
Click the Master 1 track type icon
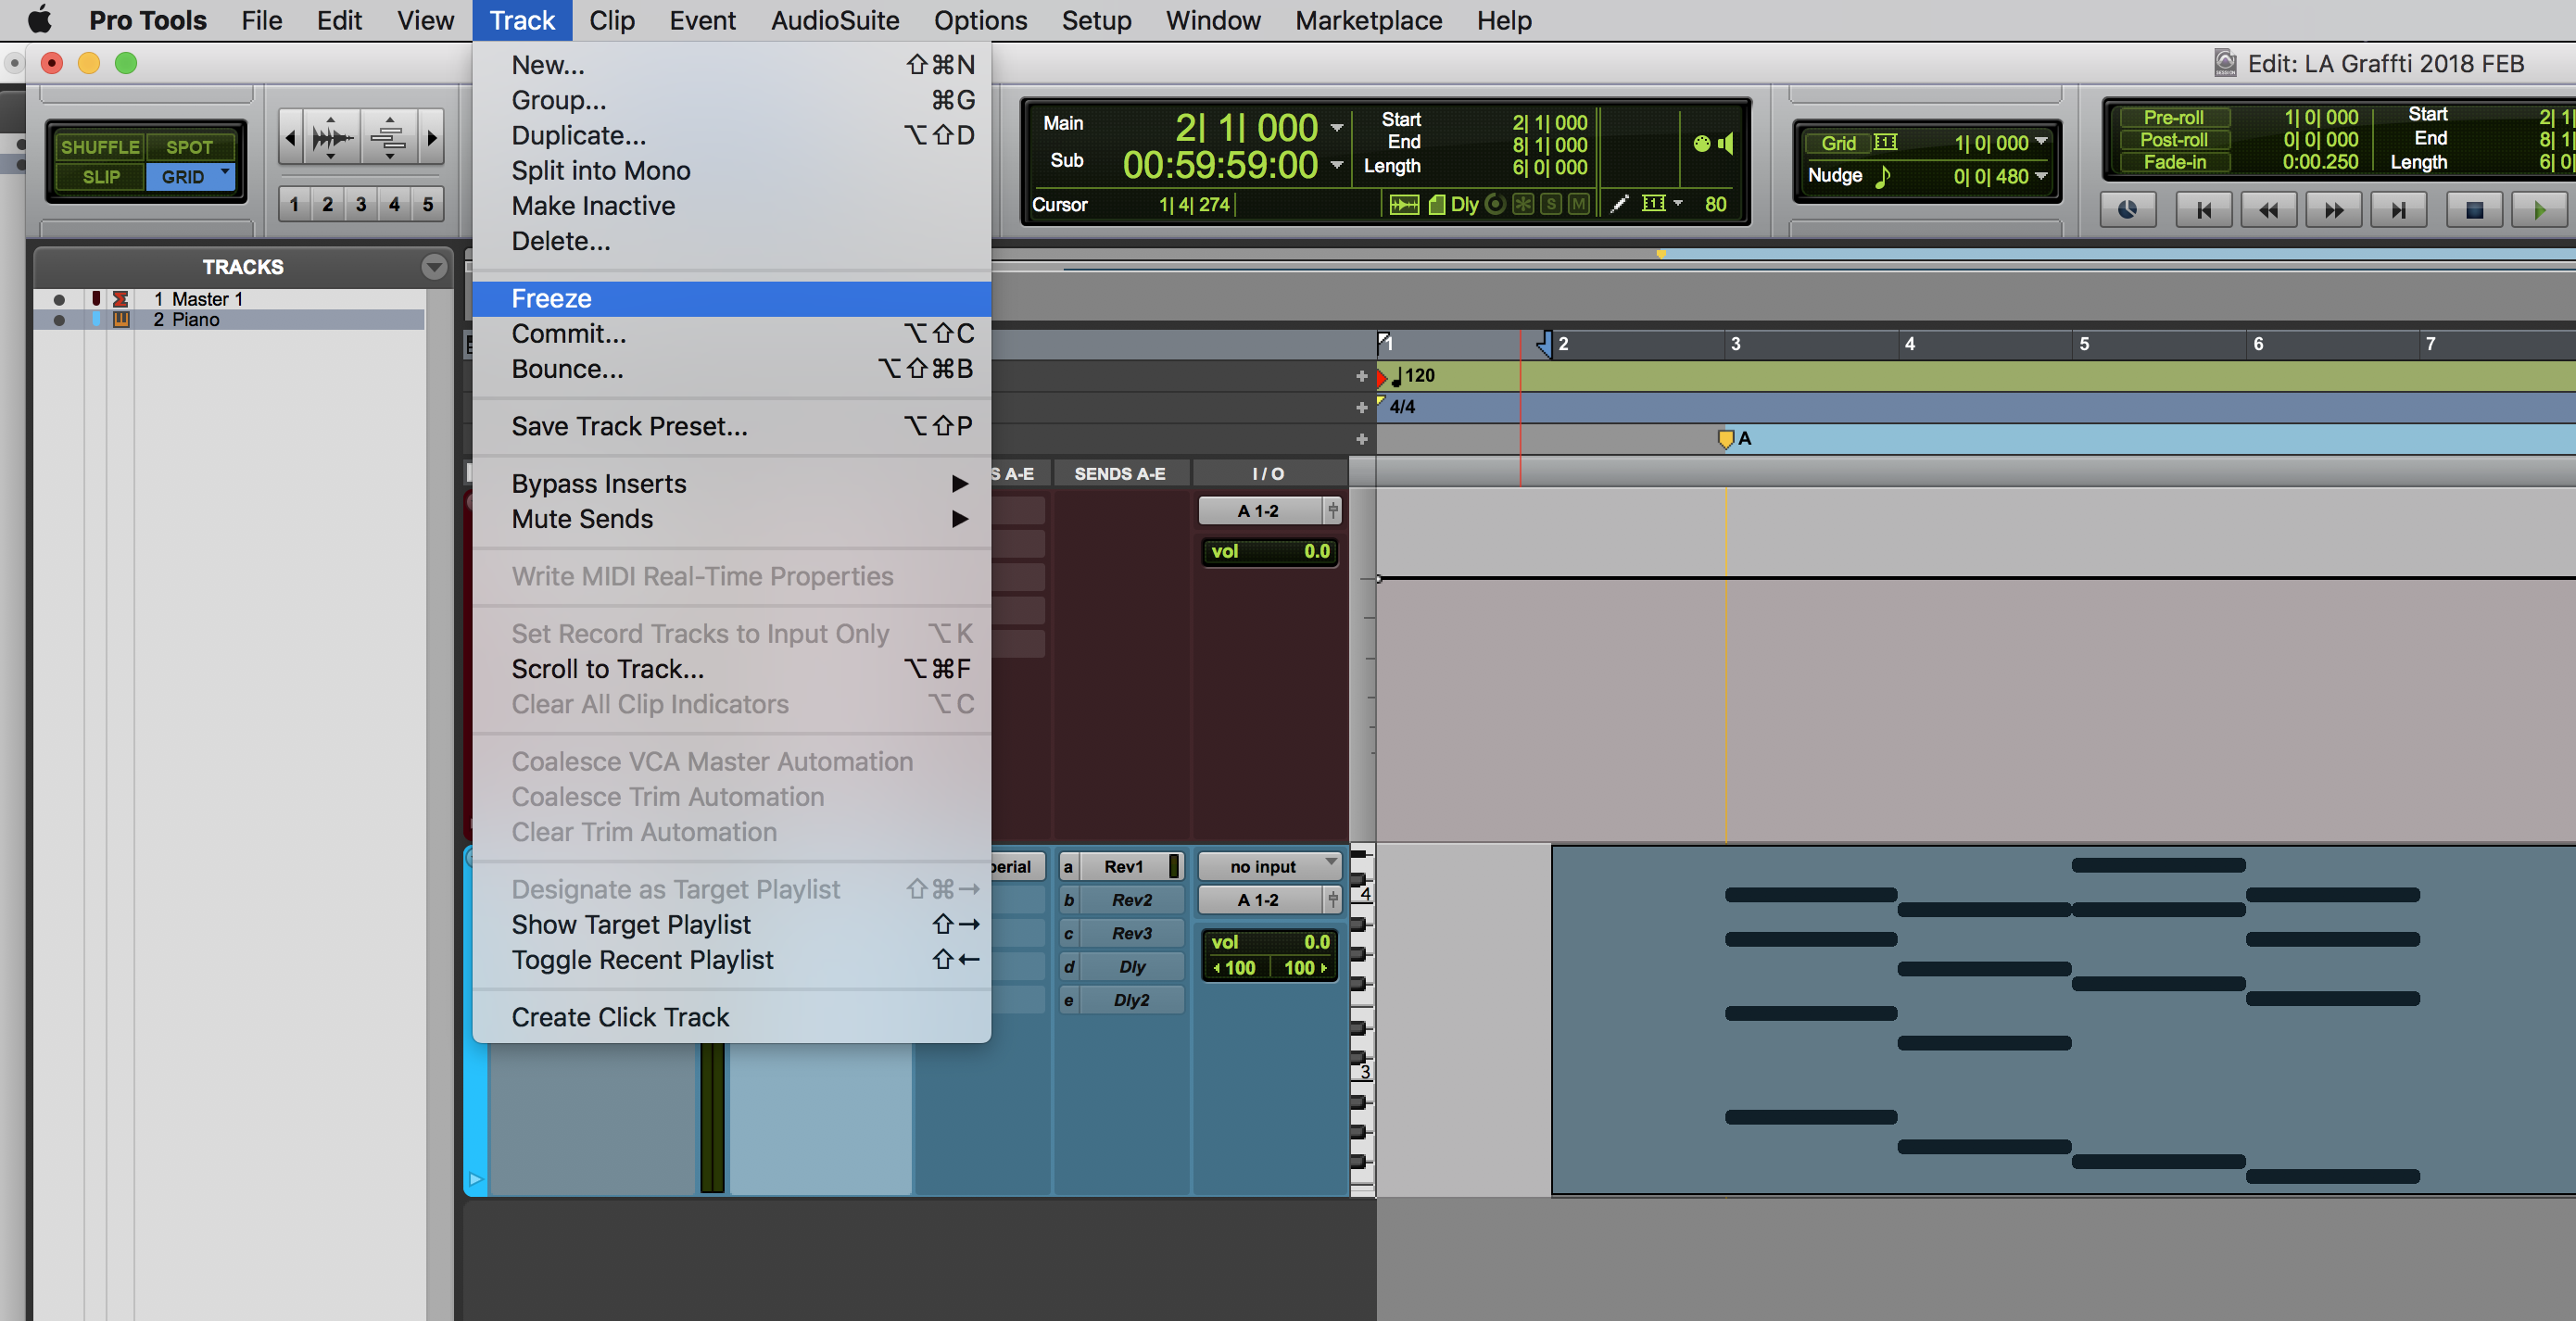pos(121,299)
